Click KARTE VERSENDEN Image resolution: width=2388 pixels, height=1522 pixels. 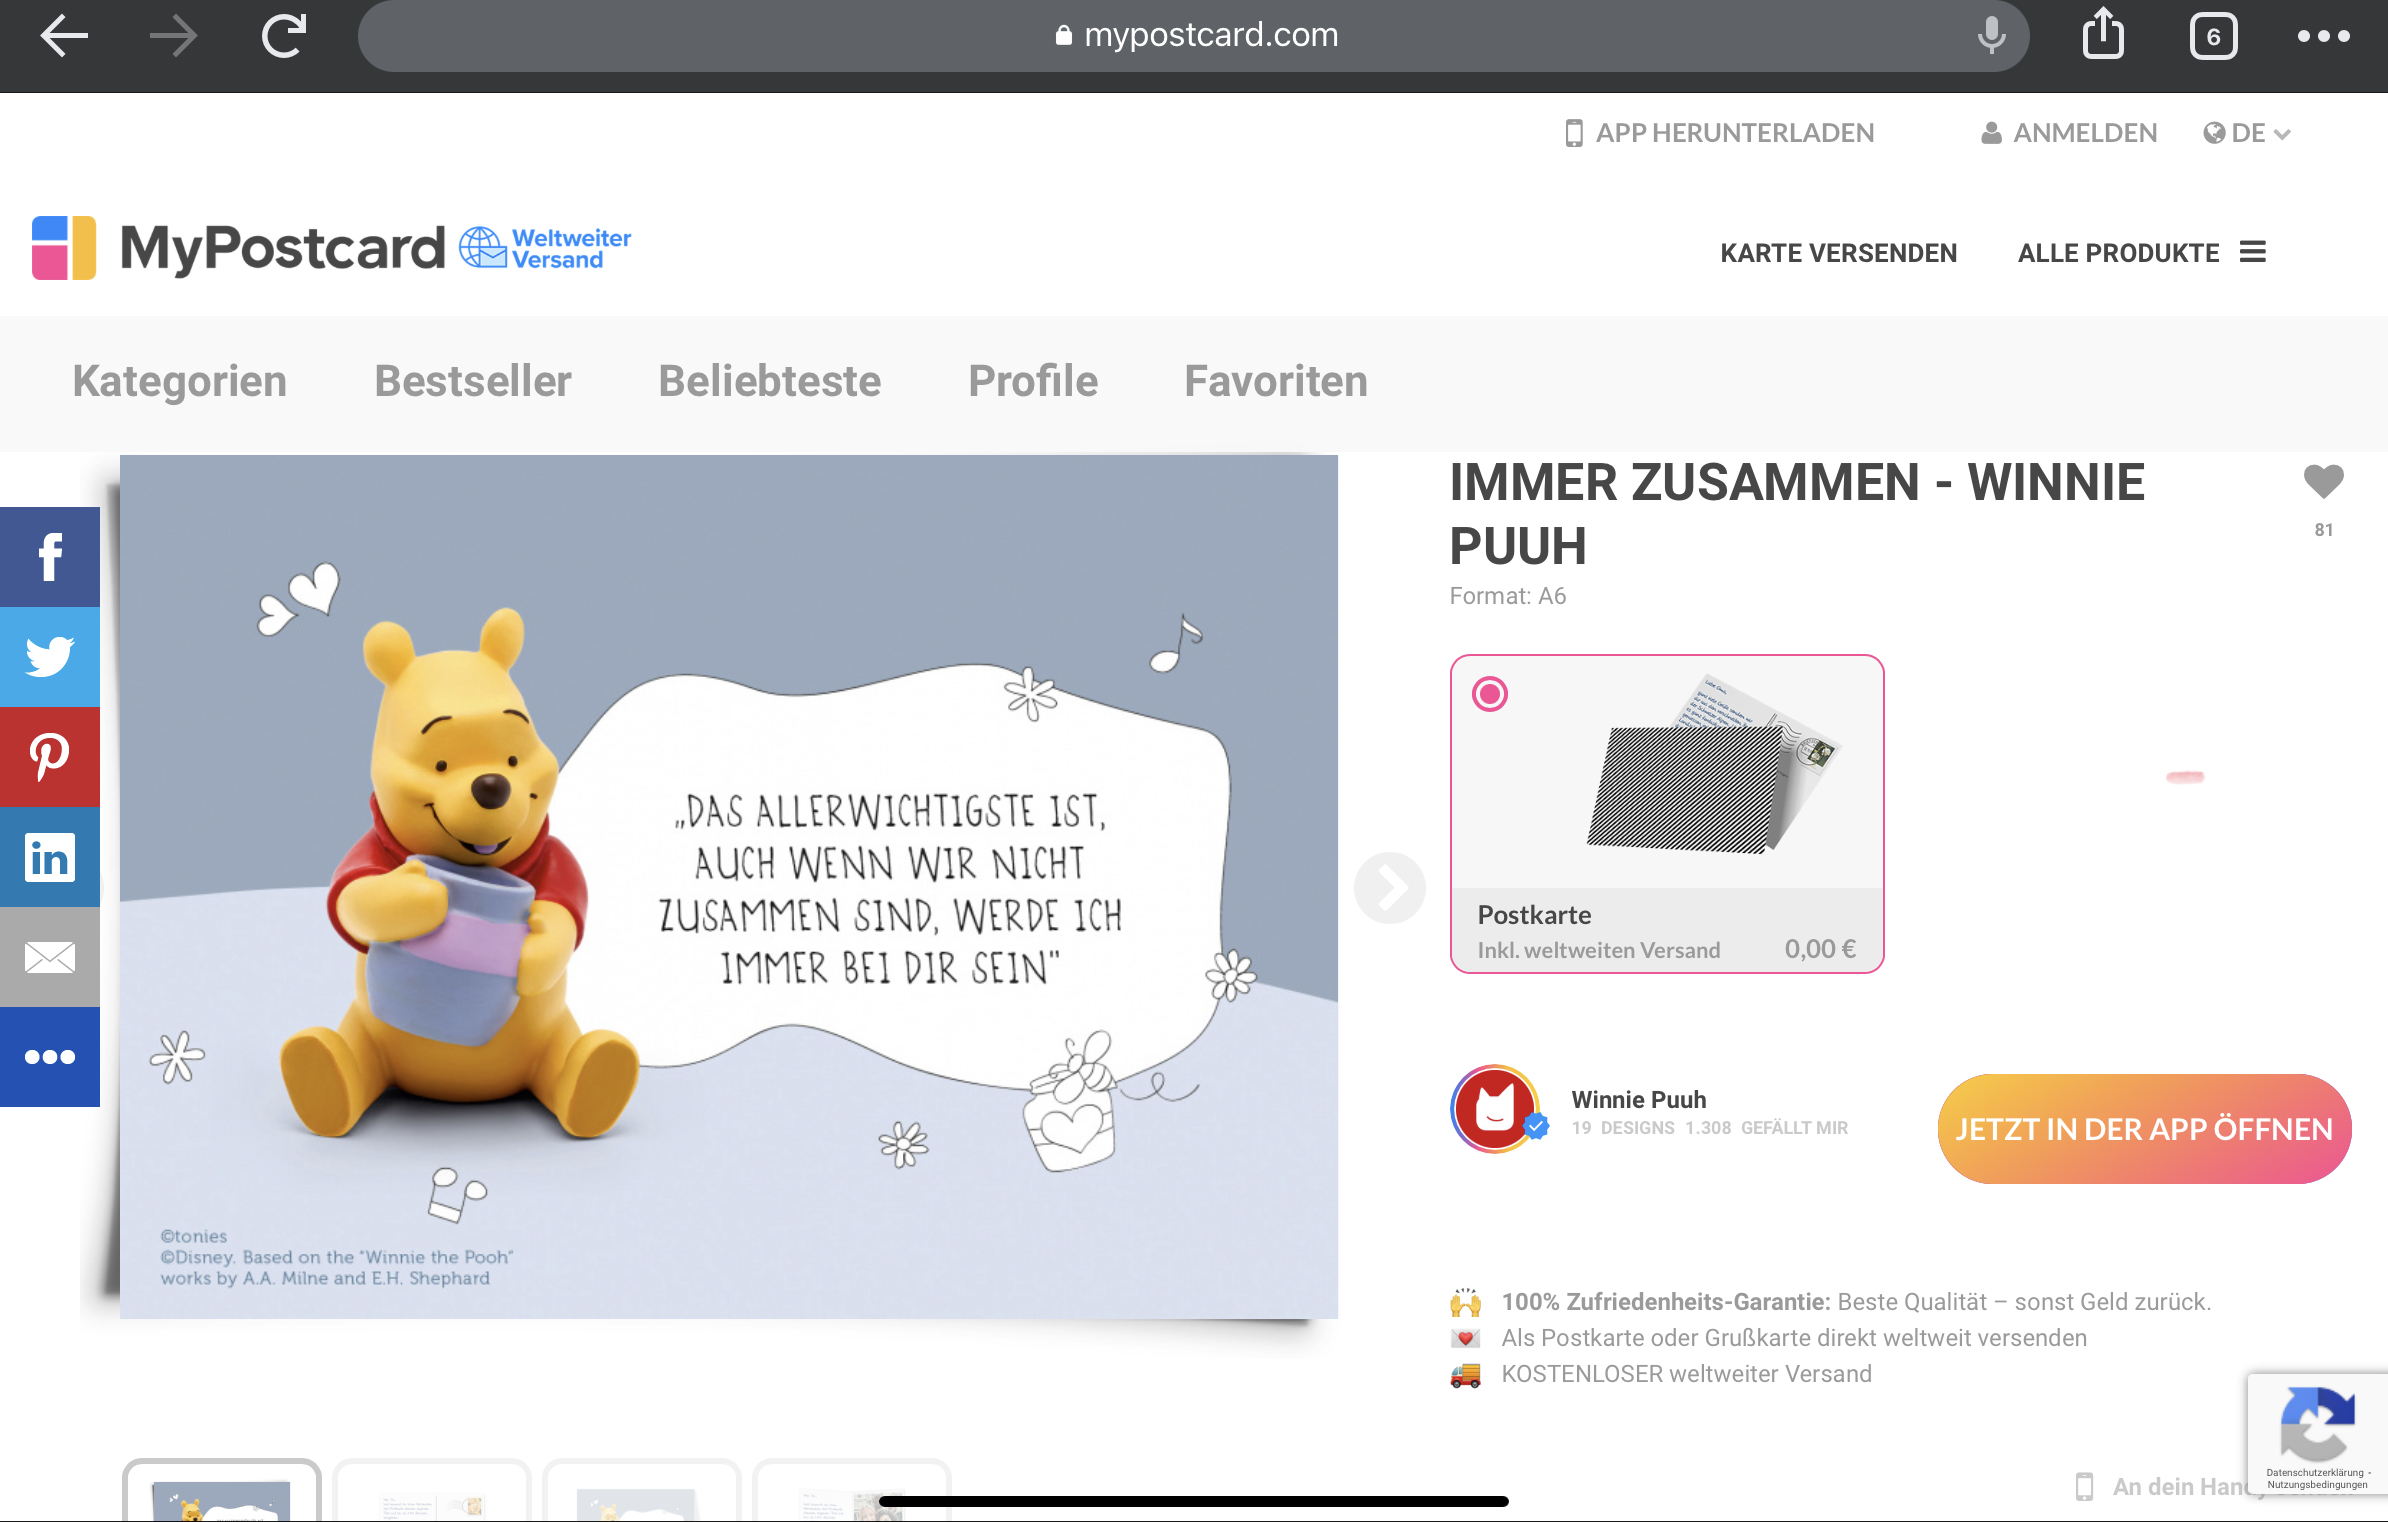[x=1838, y=253]
